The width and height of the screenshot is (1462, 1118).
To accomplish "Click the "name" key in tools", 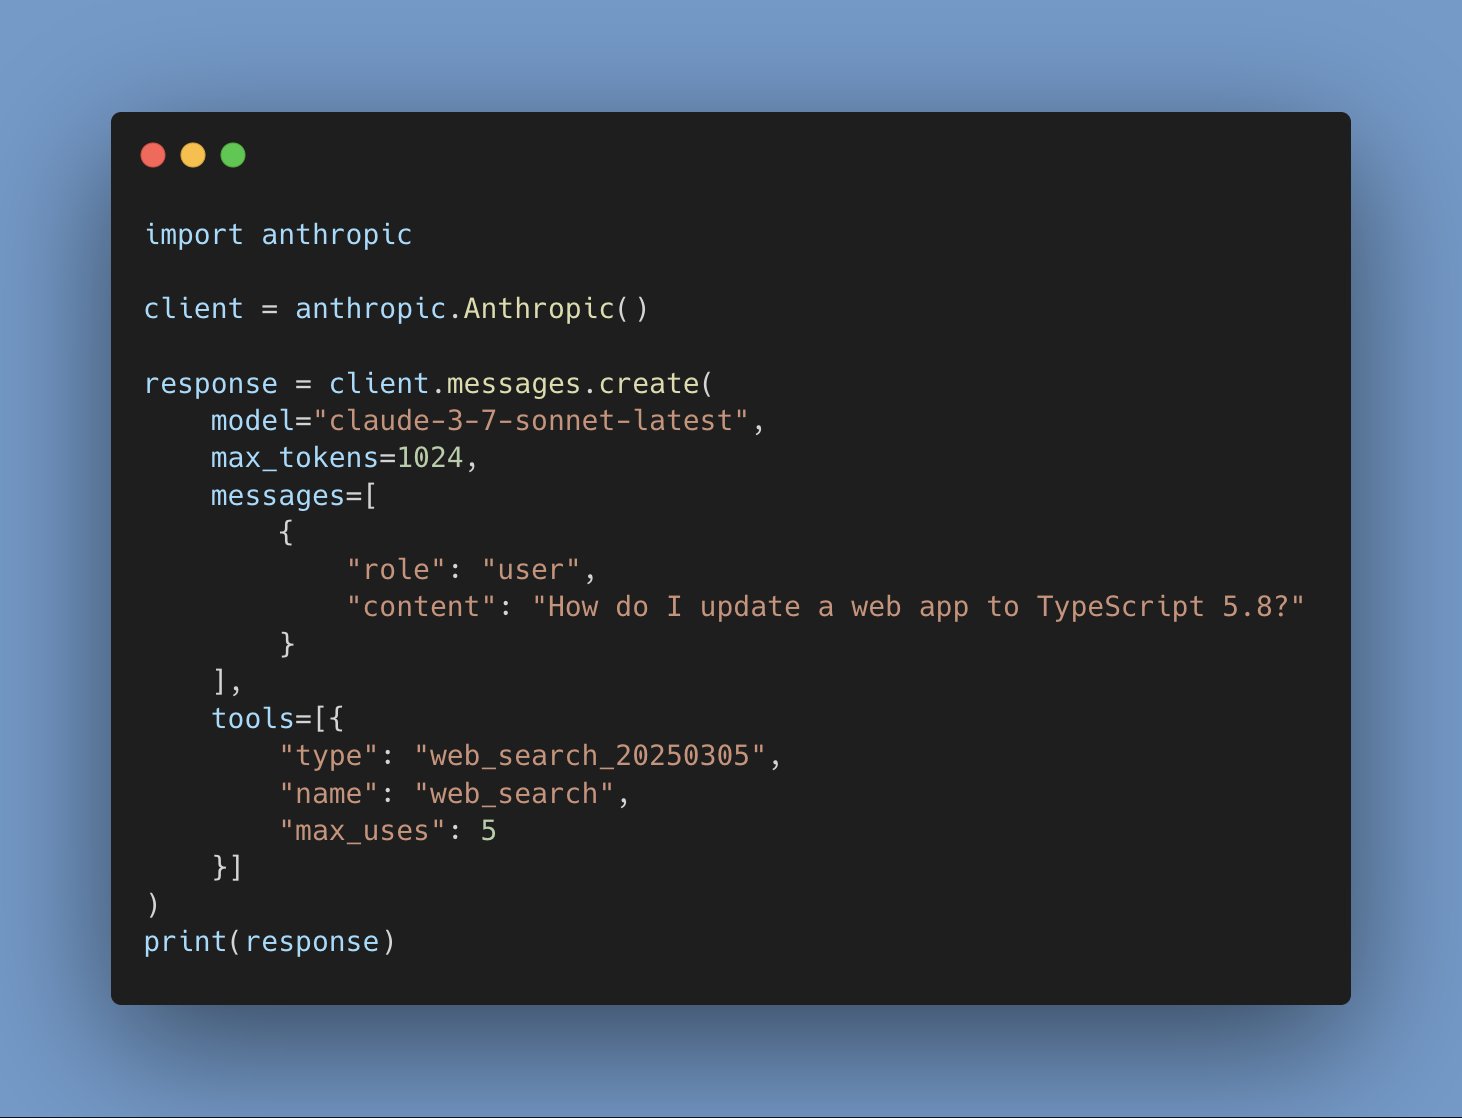I will [329, 793].
